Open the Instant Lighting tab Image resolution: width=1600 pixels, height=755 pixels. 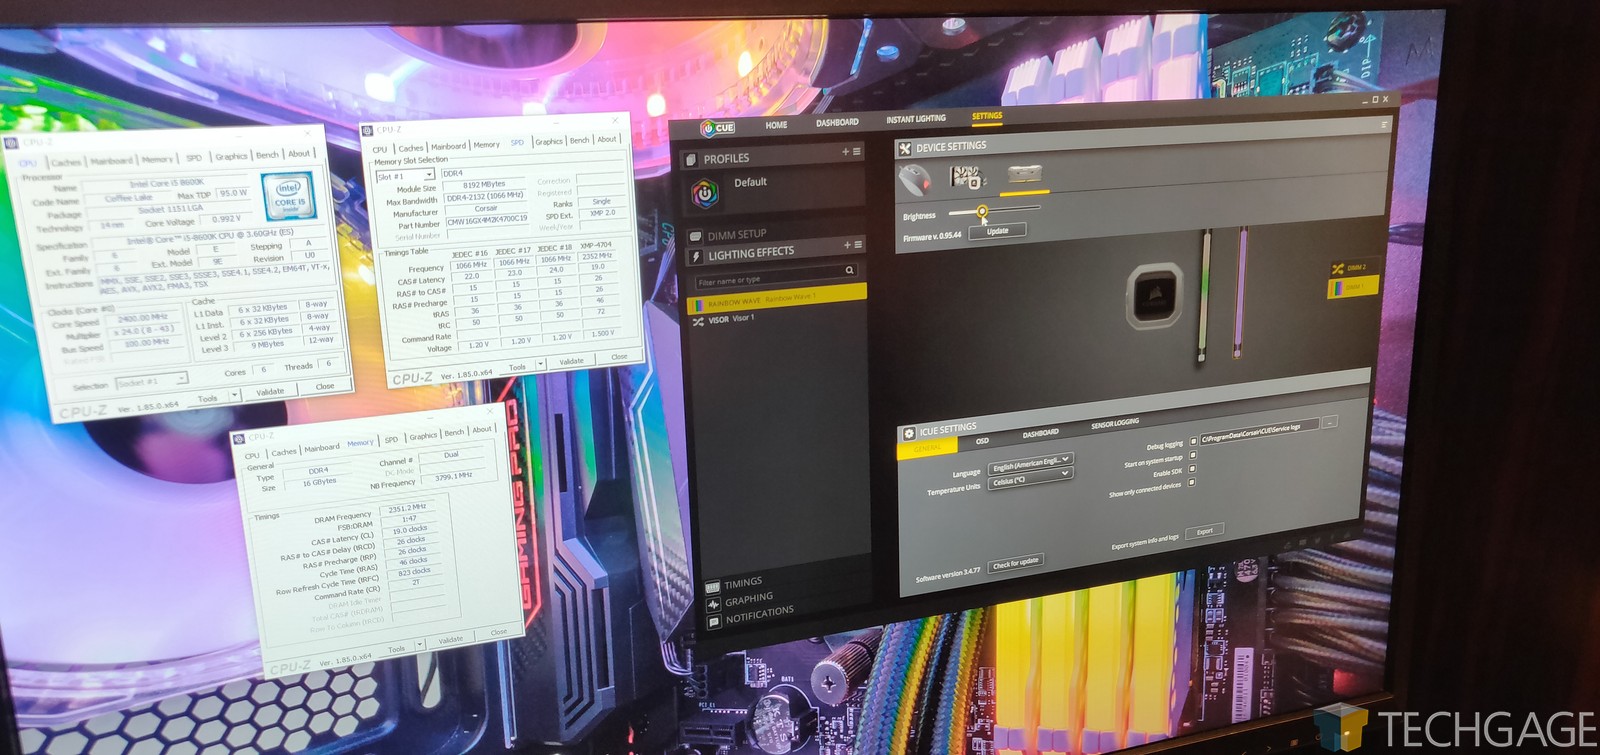pyautogui.click(x=915, y=119)
